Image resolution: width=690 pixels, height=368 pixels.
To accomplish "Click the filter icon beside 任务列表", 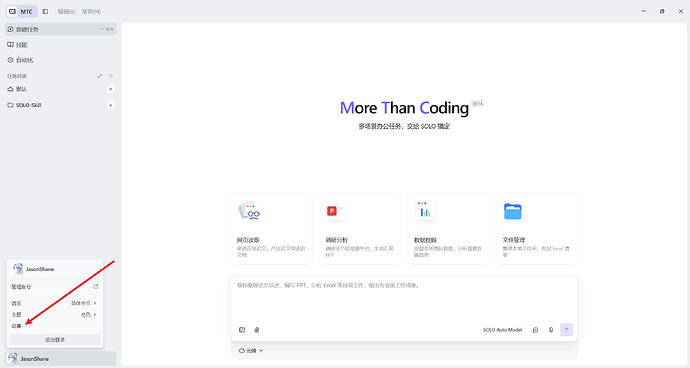I will 110,77.
